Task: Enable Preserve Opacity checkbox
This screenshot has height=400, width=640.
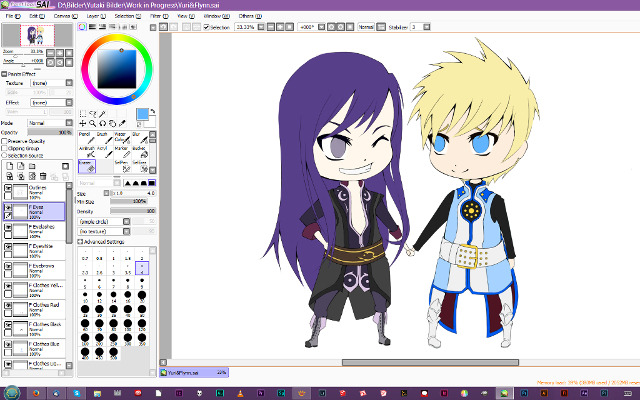Action: click(5, 141)
